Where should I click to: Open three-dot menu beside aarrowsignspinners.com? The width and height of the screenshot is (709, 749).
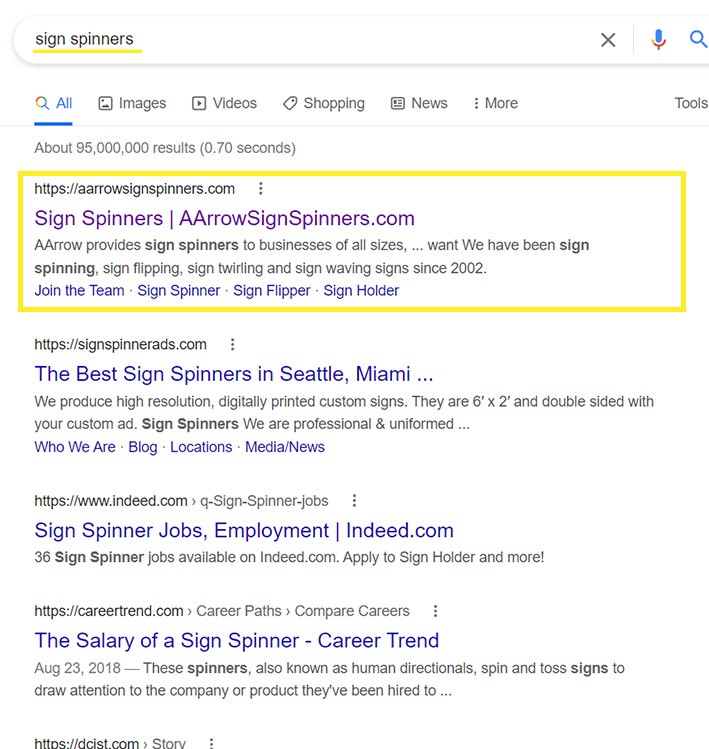pos(261,188)
